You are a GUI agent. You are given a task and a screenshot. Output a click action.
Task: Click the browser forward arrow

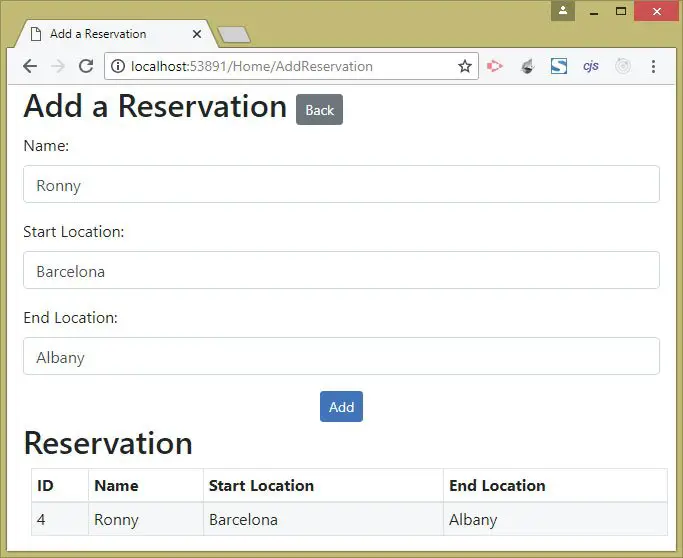click(x=57, y=66)
